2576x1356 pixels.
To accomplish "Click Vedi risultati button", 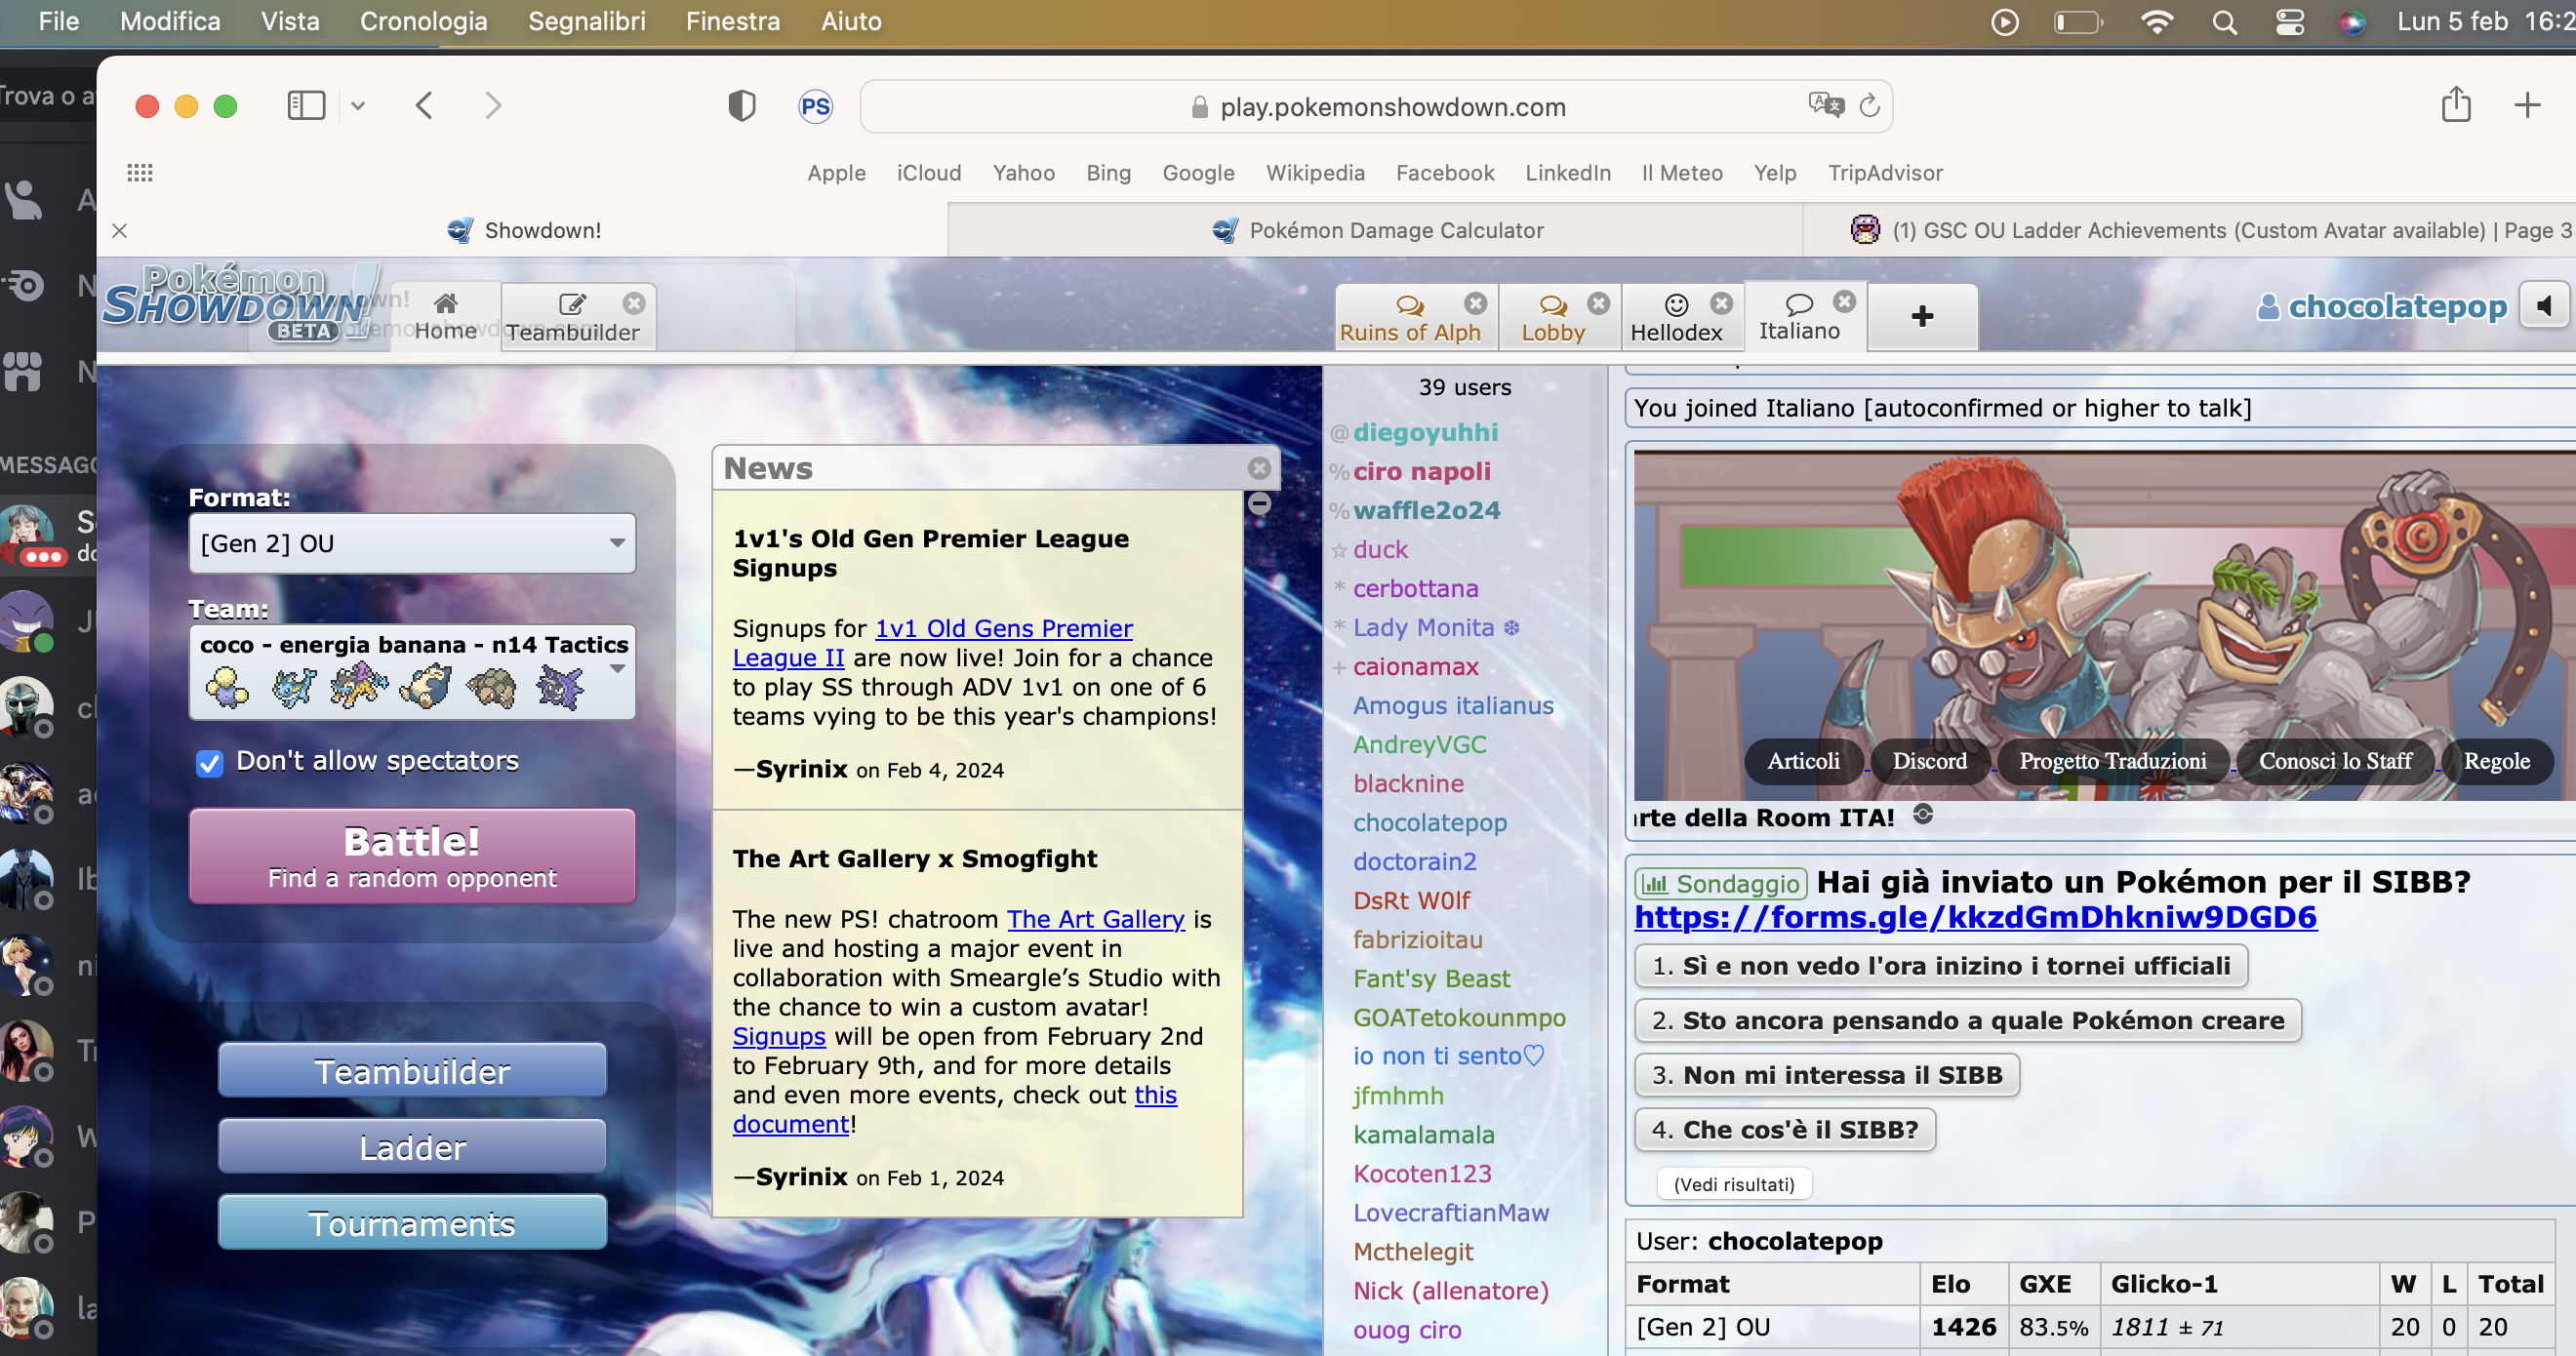I will [1734, 1184].
